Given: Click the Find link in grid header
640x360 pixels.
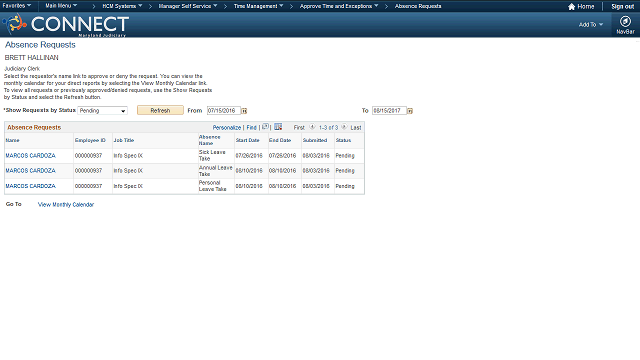Looking at the screenshot, I should [x=251, y=127].
